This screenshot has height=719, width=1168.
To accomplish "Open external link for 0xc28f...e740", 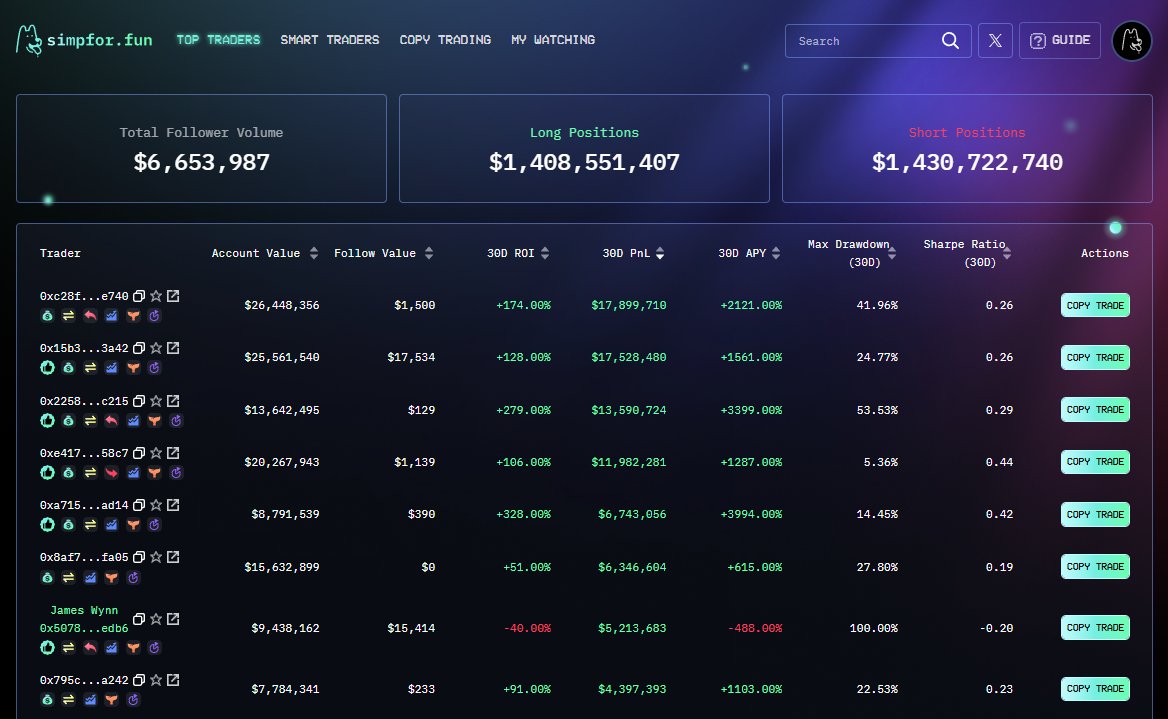I will (173, 296).
